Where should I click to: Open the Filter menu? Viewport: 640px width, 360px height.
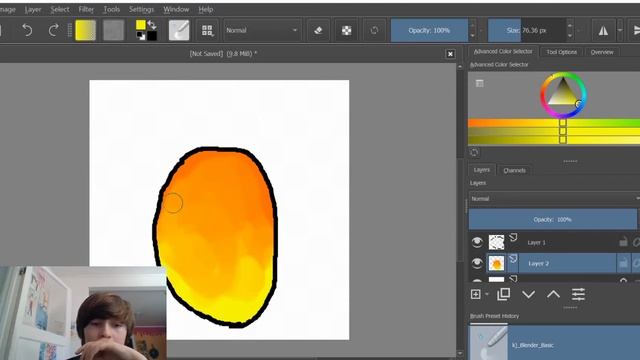tap(86, 9)
